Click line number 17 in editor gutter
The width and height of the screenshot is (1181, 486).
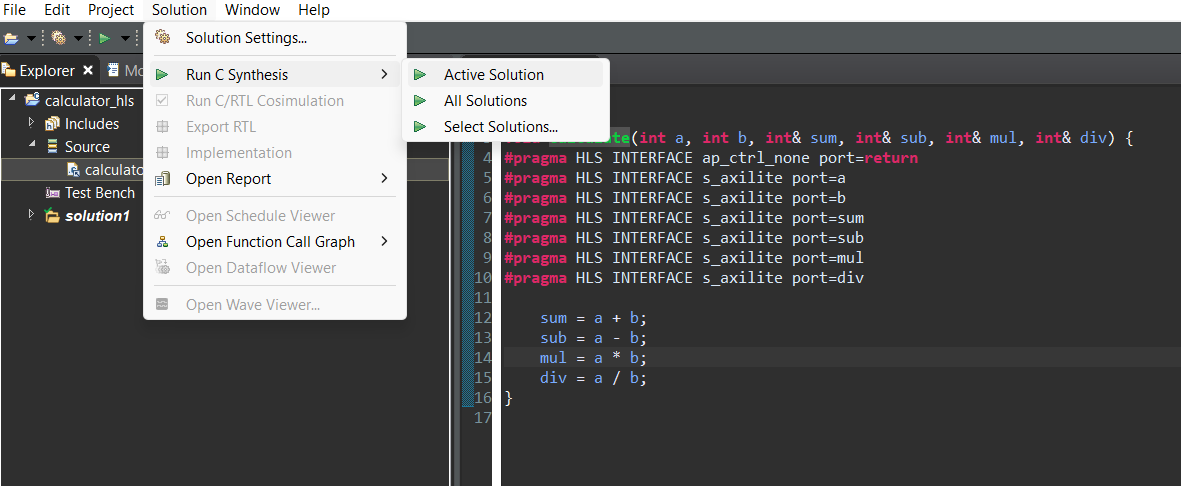tap(482, 417)
